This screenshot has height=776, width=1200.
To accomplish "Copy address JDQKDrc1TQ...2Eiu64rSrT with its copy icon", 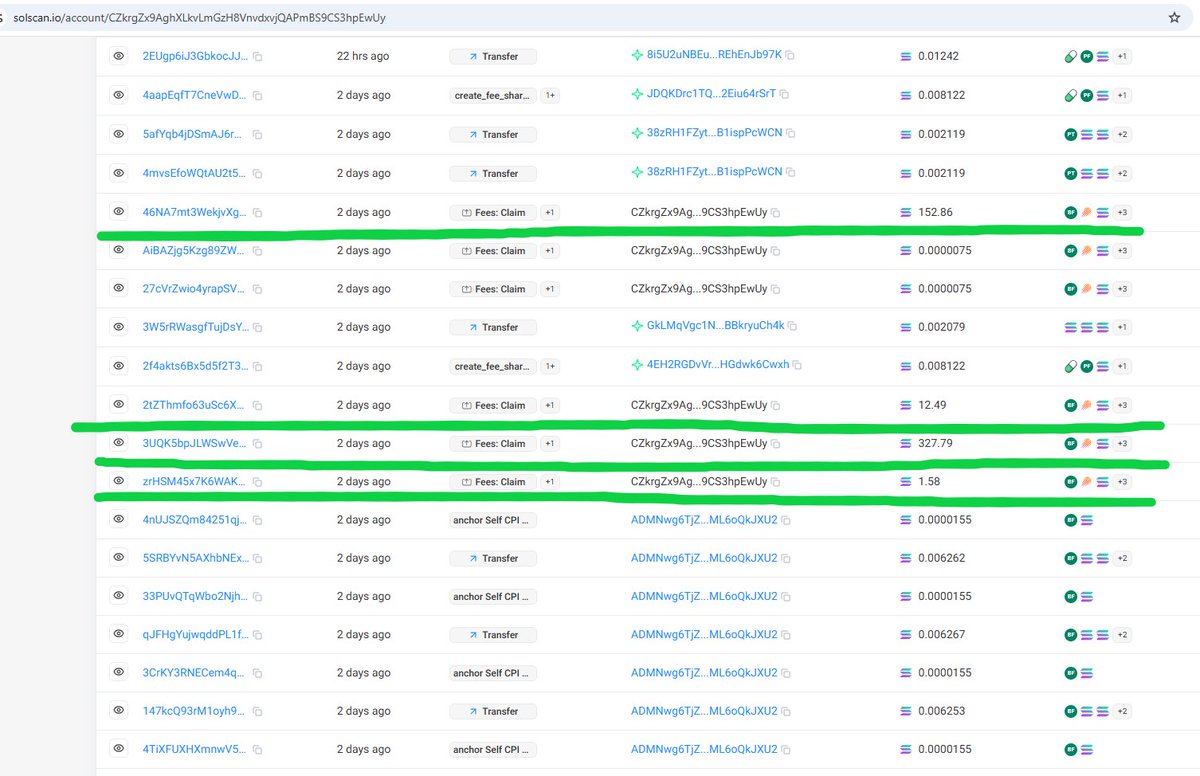I will coord(785,95).
